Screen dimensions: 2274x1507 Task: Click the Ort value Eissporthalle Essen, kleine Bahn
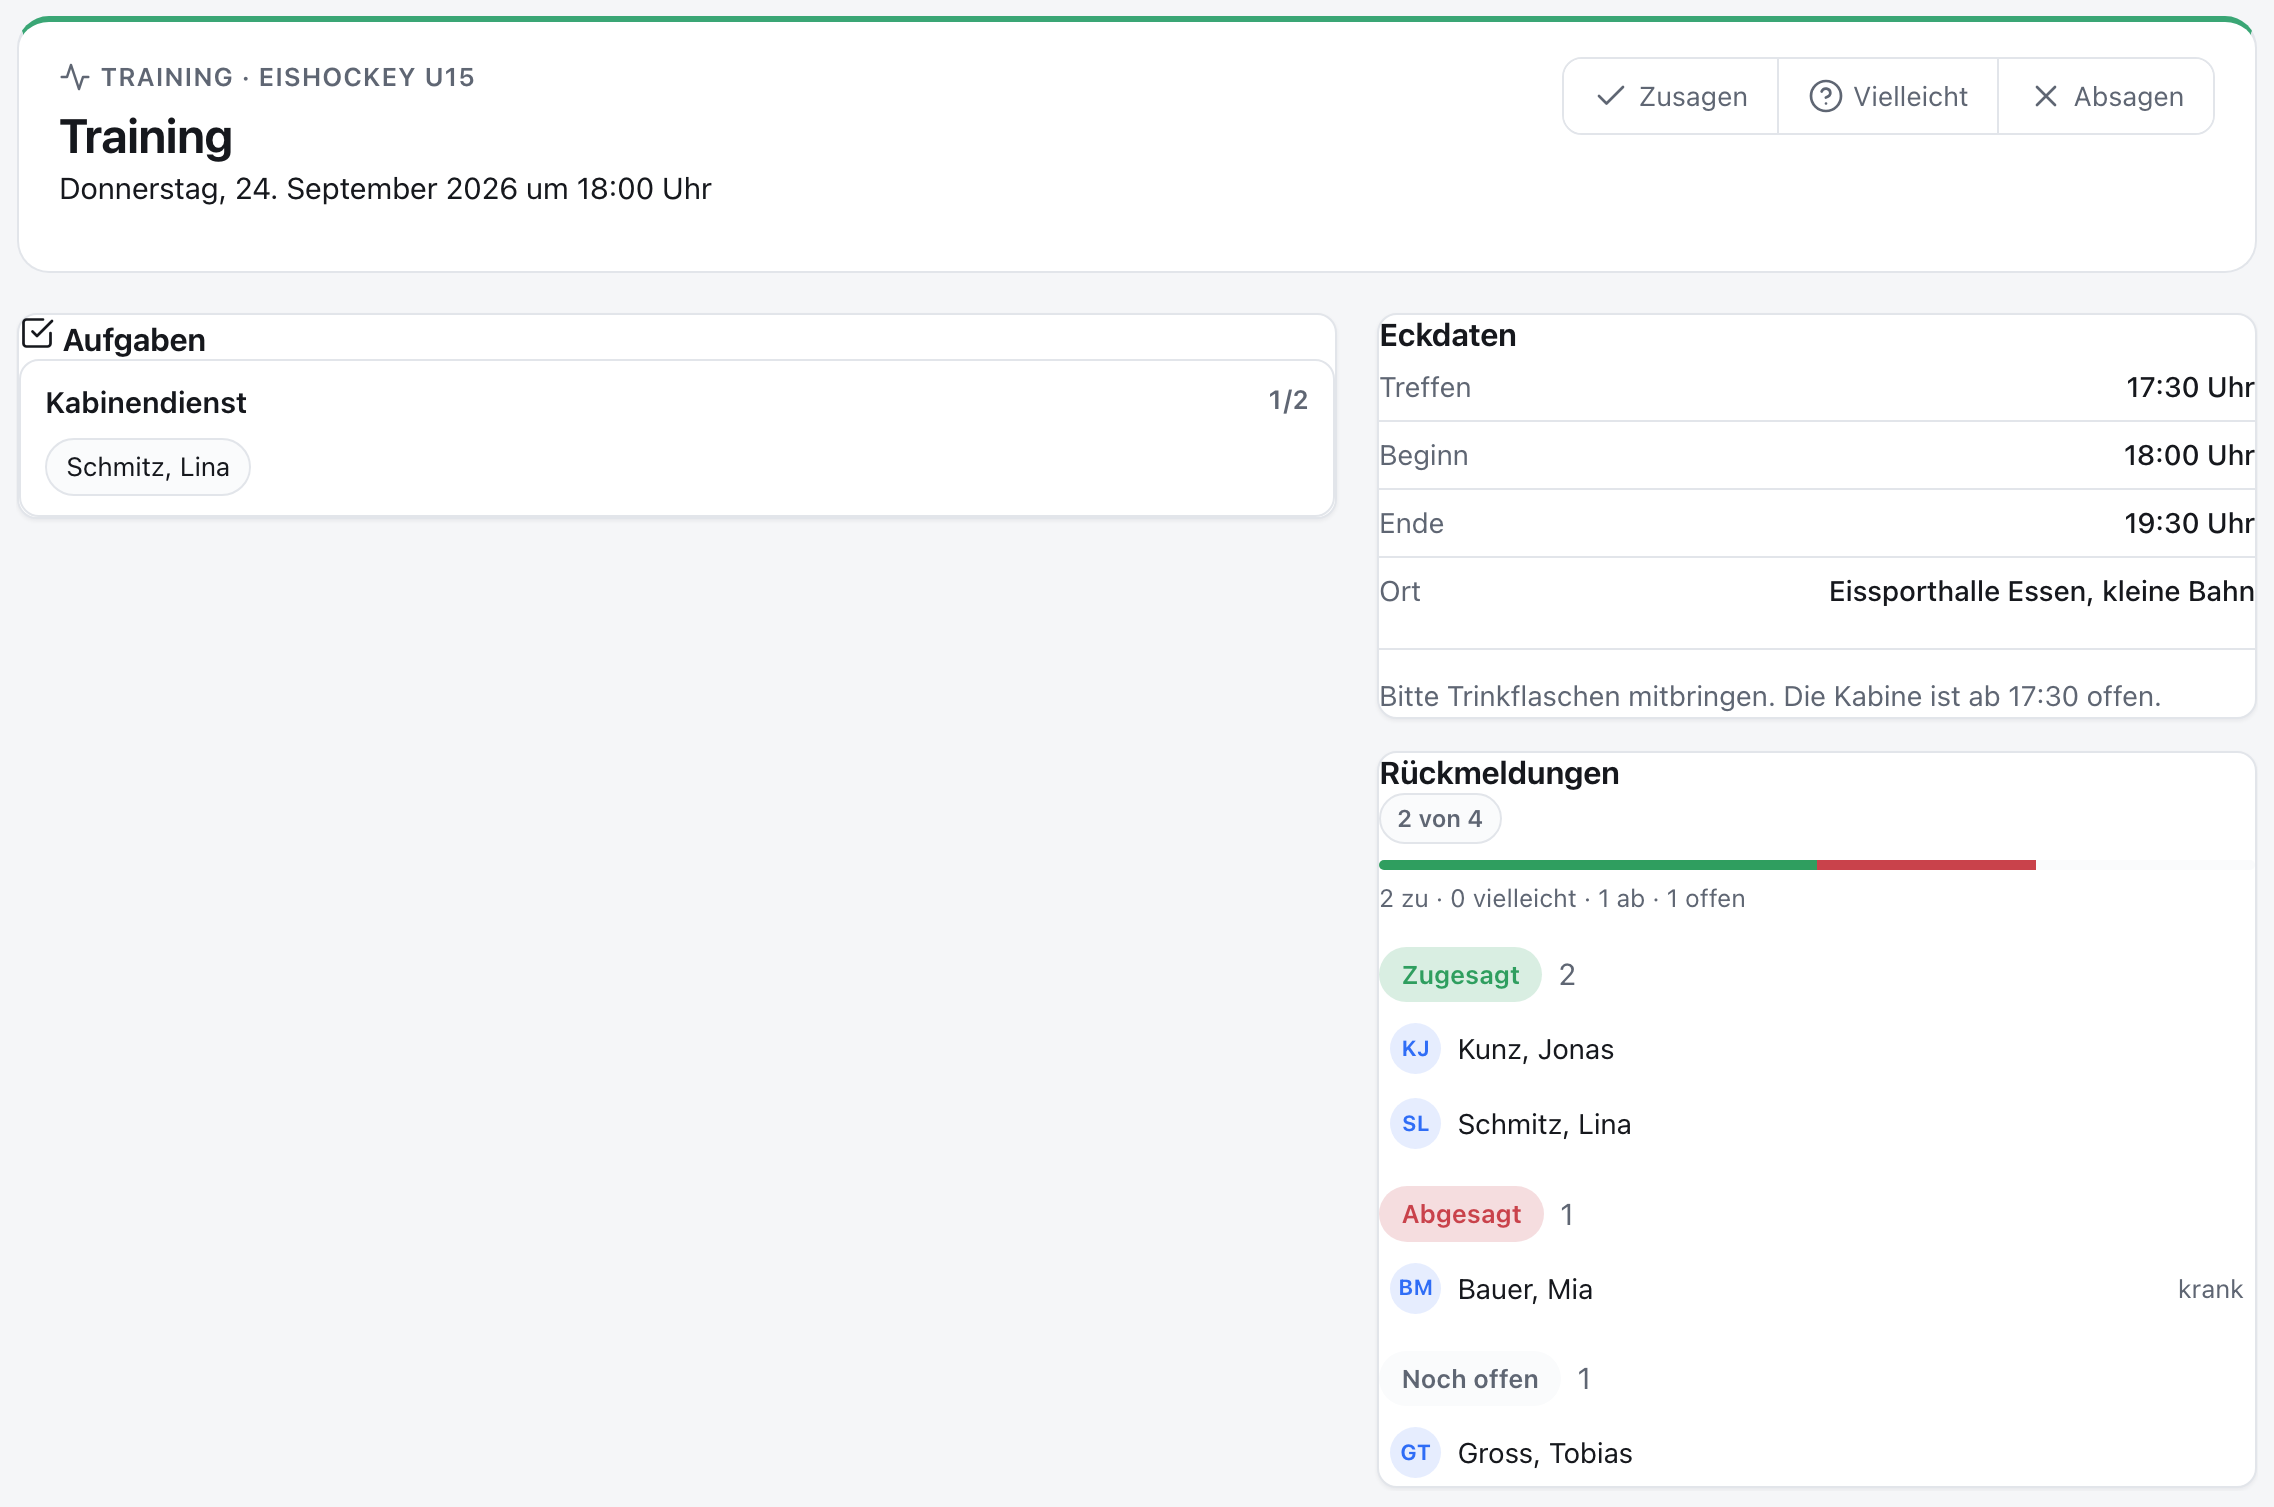click(x=2041, y=591)
